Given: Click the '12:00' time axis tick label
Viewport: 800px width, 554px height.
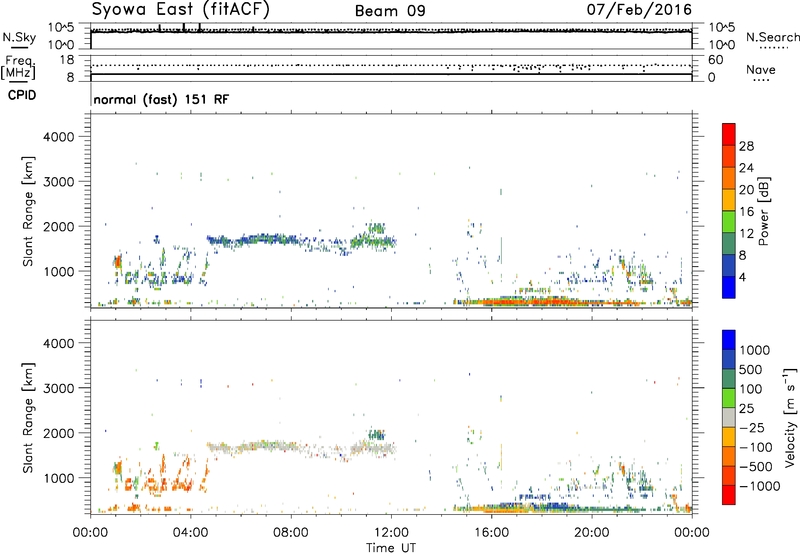Looking at the screenshot, I should click(391, 533).
